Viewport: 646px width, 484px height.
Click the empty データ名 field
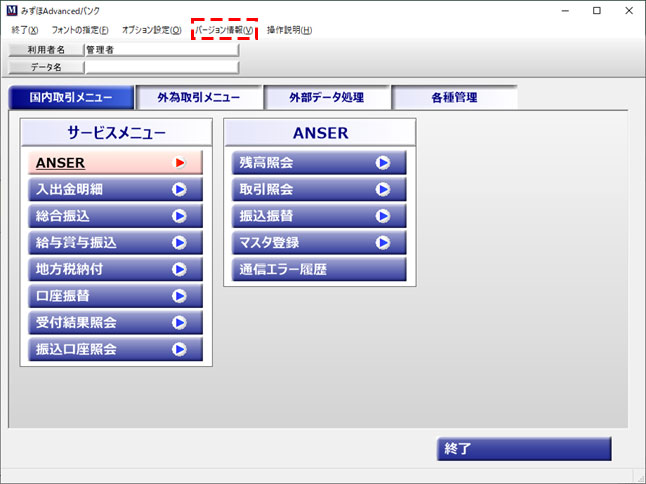[162, 67]
